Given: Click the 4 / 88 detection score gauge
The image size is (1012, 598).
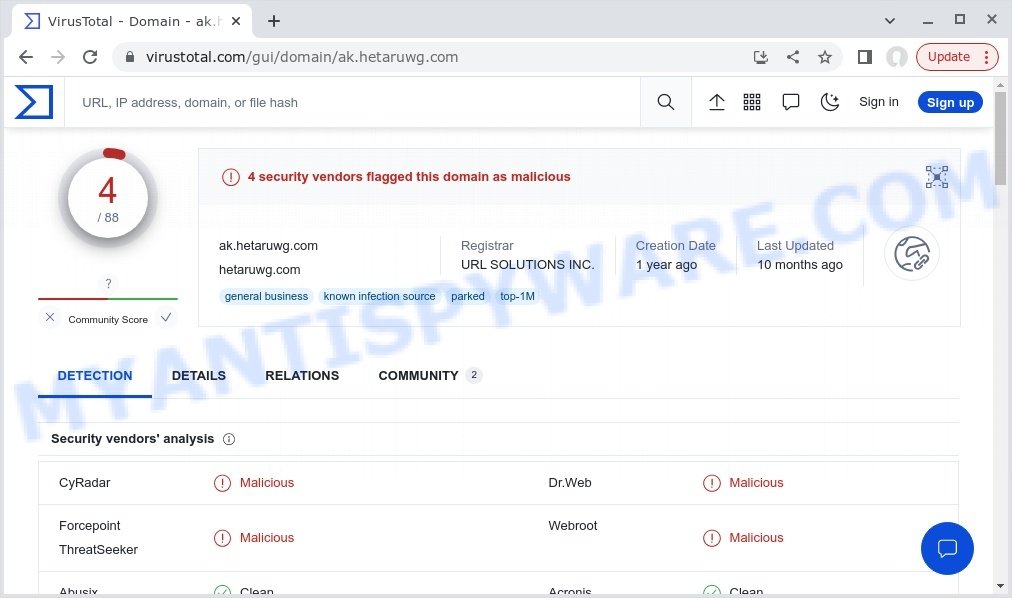Looking at the screenshot, I should 108,197.
